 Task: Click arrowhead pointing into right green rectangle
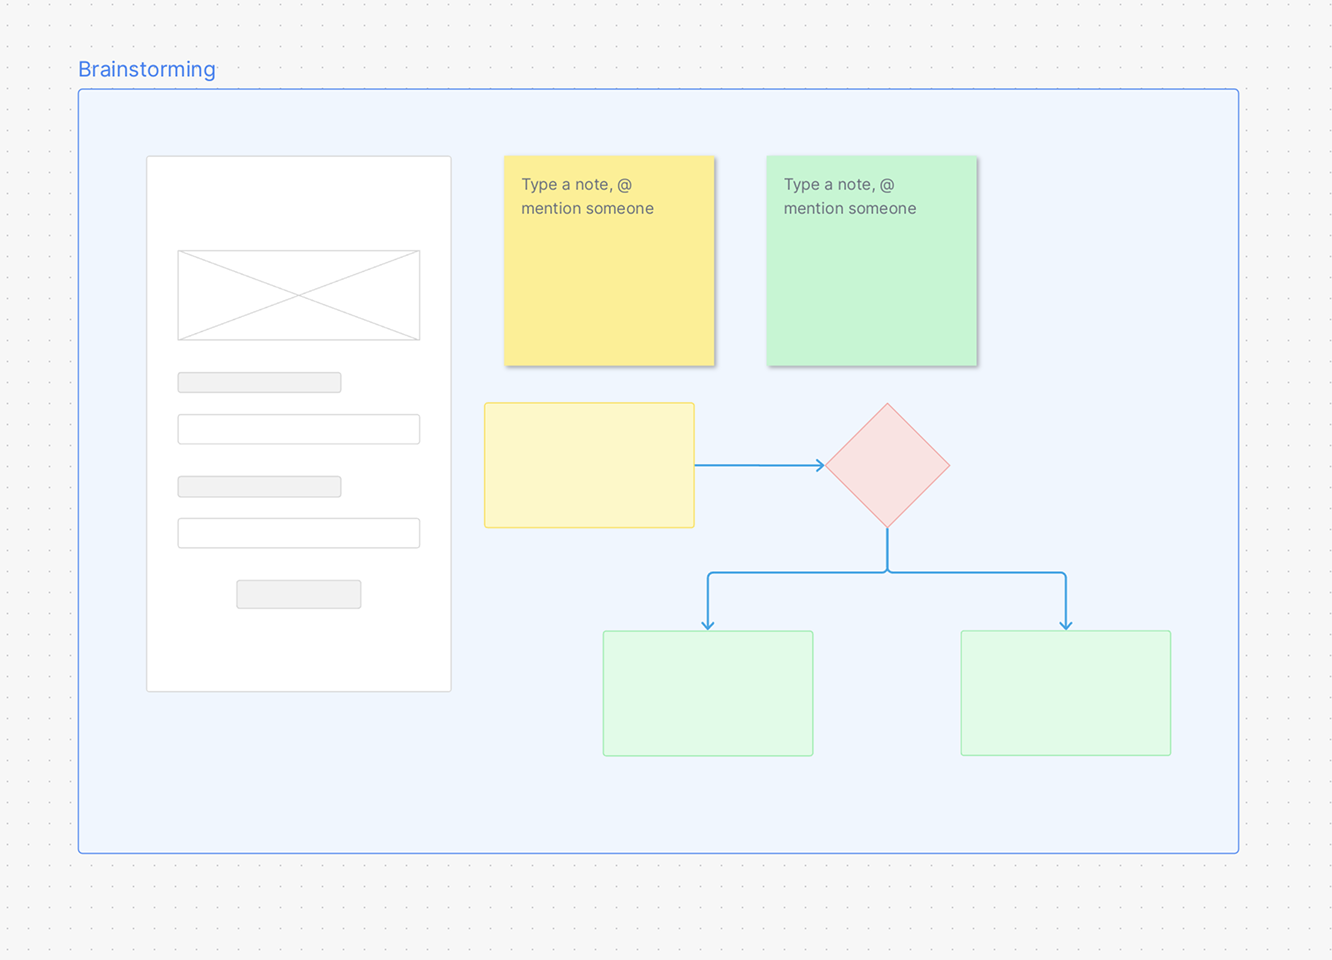pos(1066,624)
